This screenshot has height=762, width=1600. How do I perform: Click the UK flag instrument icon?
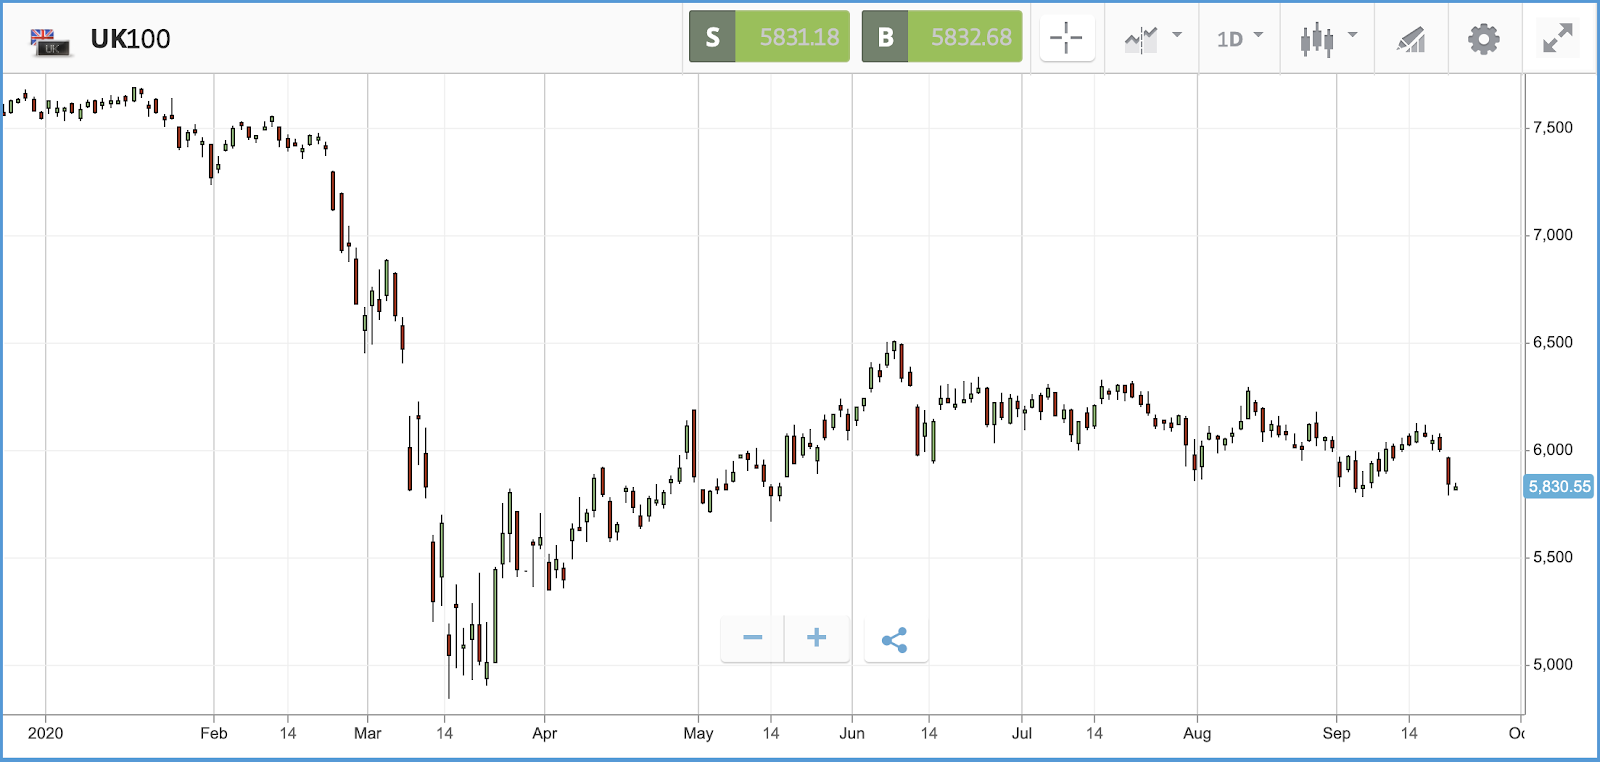click(50, 41)
